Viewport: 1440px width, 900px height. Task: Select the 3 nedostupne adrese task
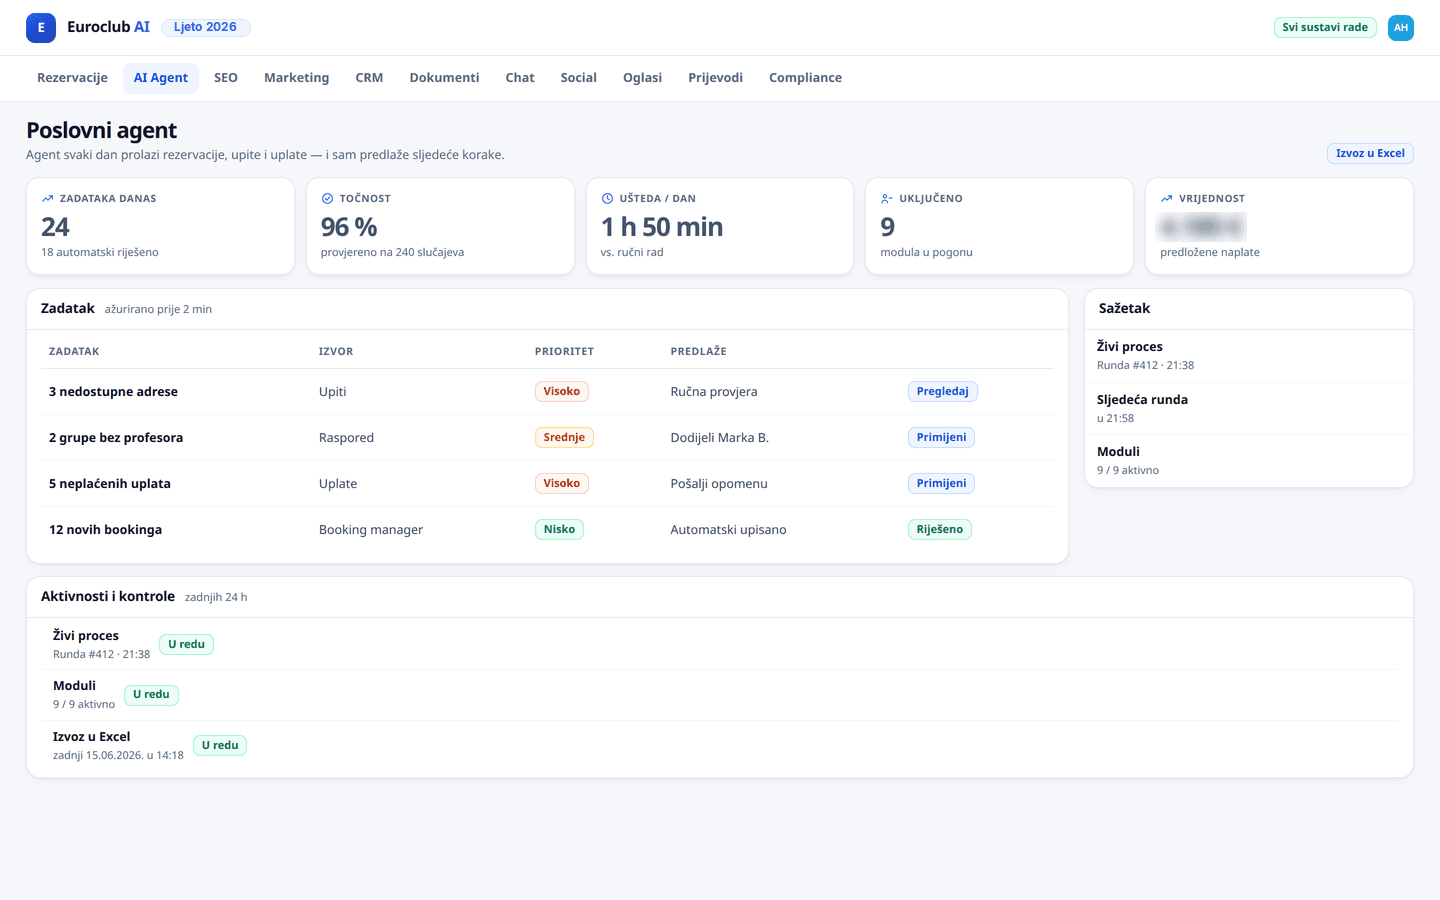(113, 392)
